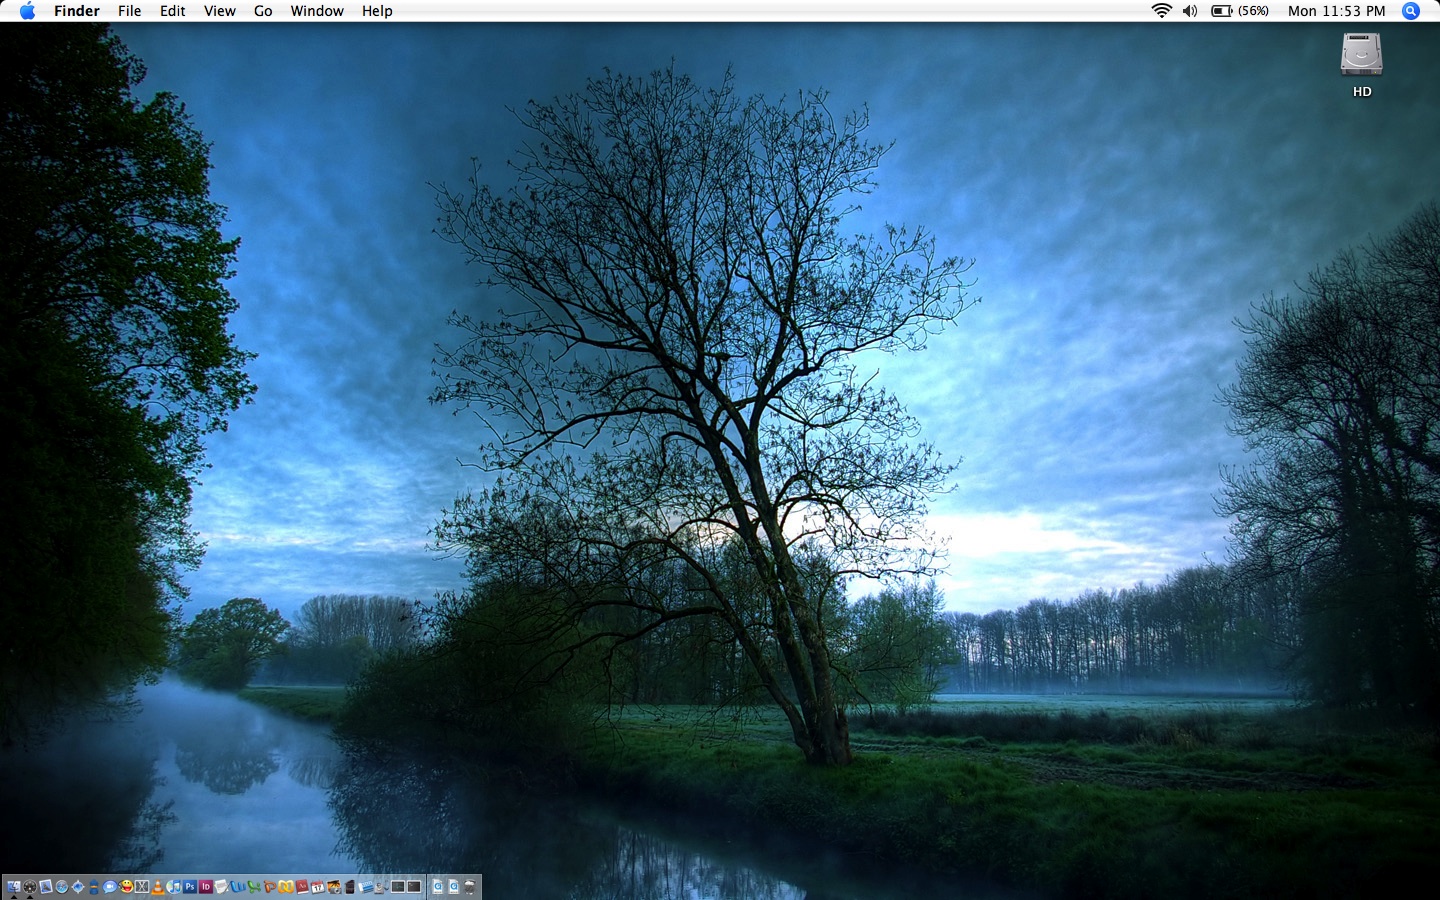Open the File menu
Screen dimensions: 1440x900
point(129,11)
